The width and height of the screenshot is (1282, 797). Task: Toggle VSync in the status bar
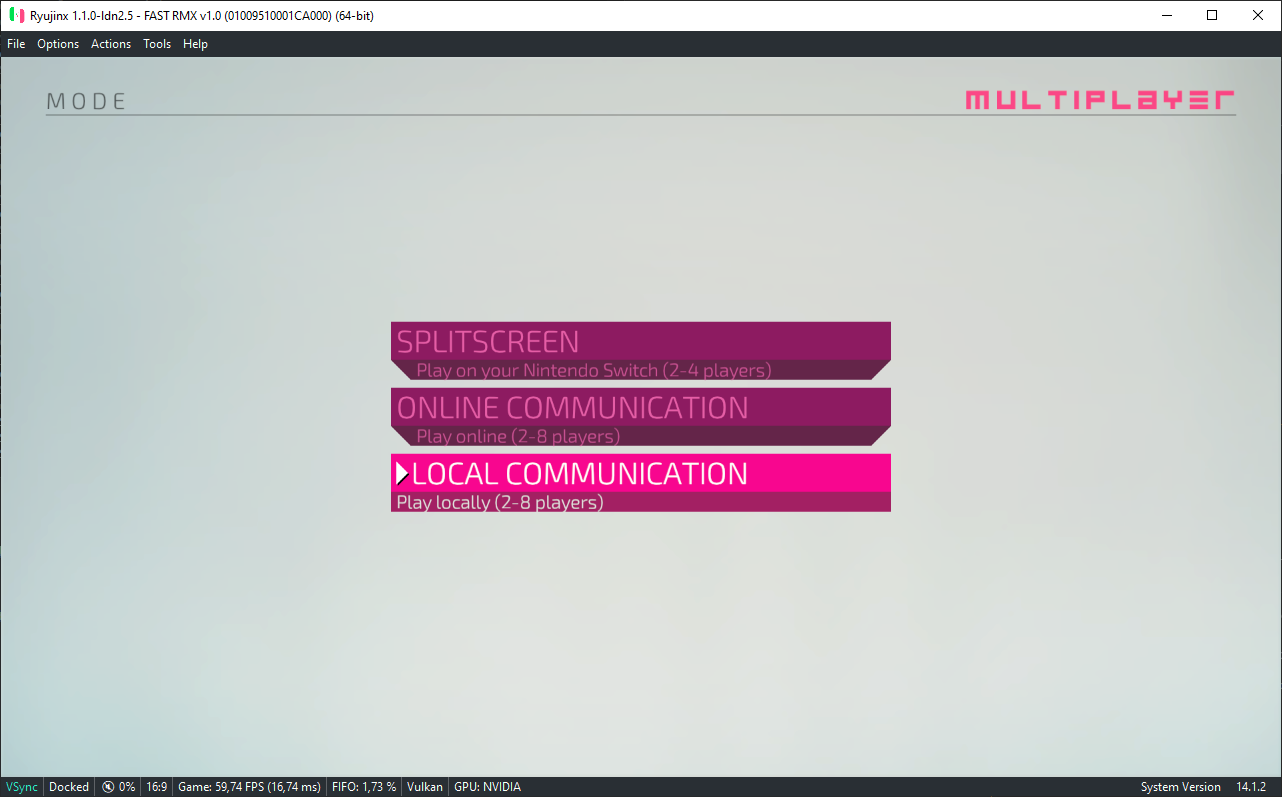pyautogui.click(x=22, y=787)
